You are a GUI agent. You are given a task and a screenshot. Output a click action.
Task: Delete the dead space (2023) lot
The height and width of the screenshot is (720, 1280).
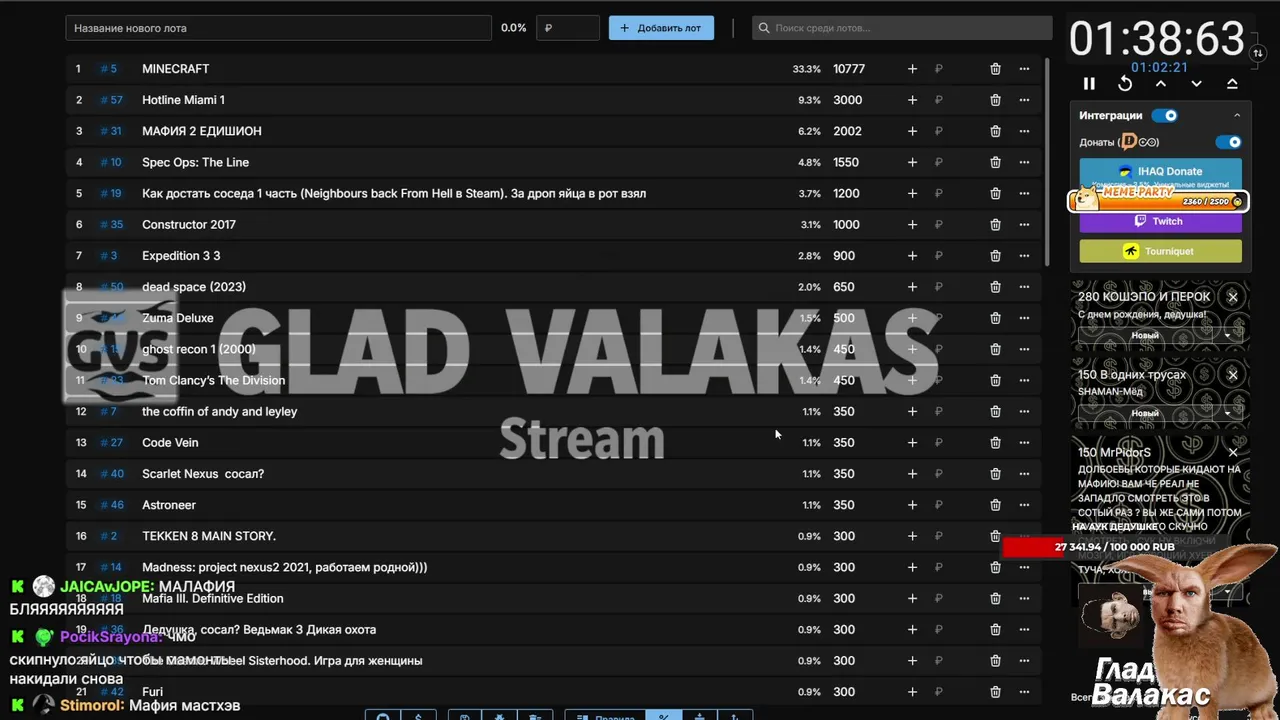pos(995,287)
